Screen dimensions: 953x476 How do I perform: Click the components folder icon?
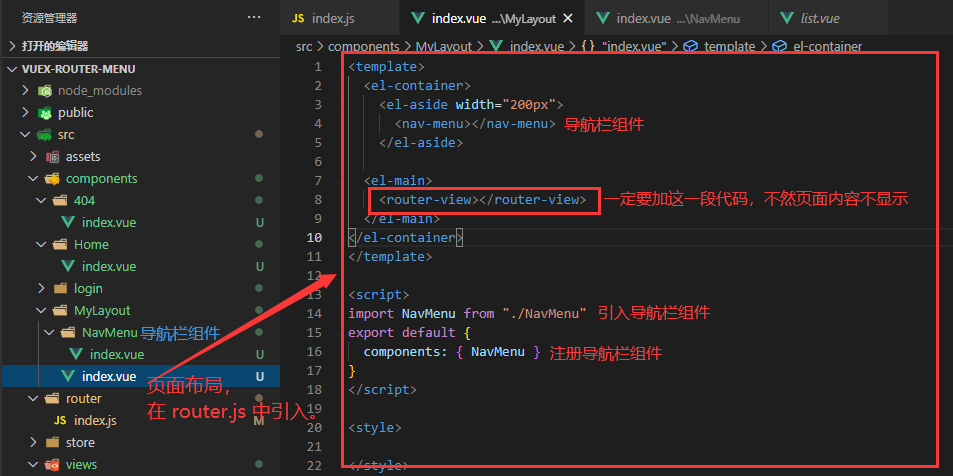[x=53, y=178]
